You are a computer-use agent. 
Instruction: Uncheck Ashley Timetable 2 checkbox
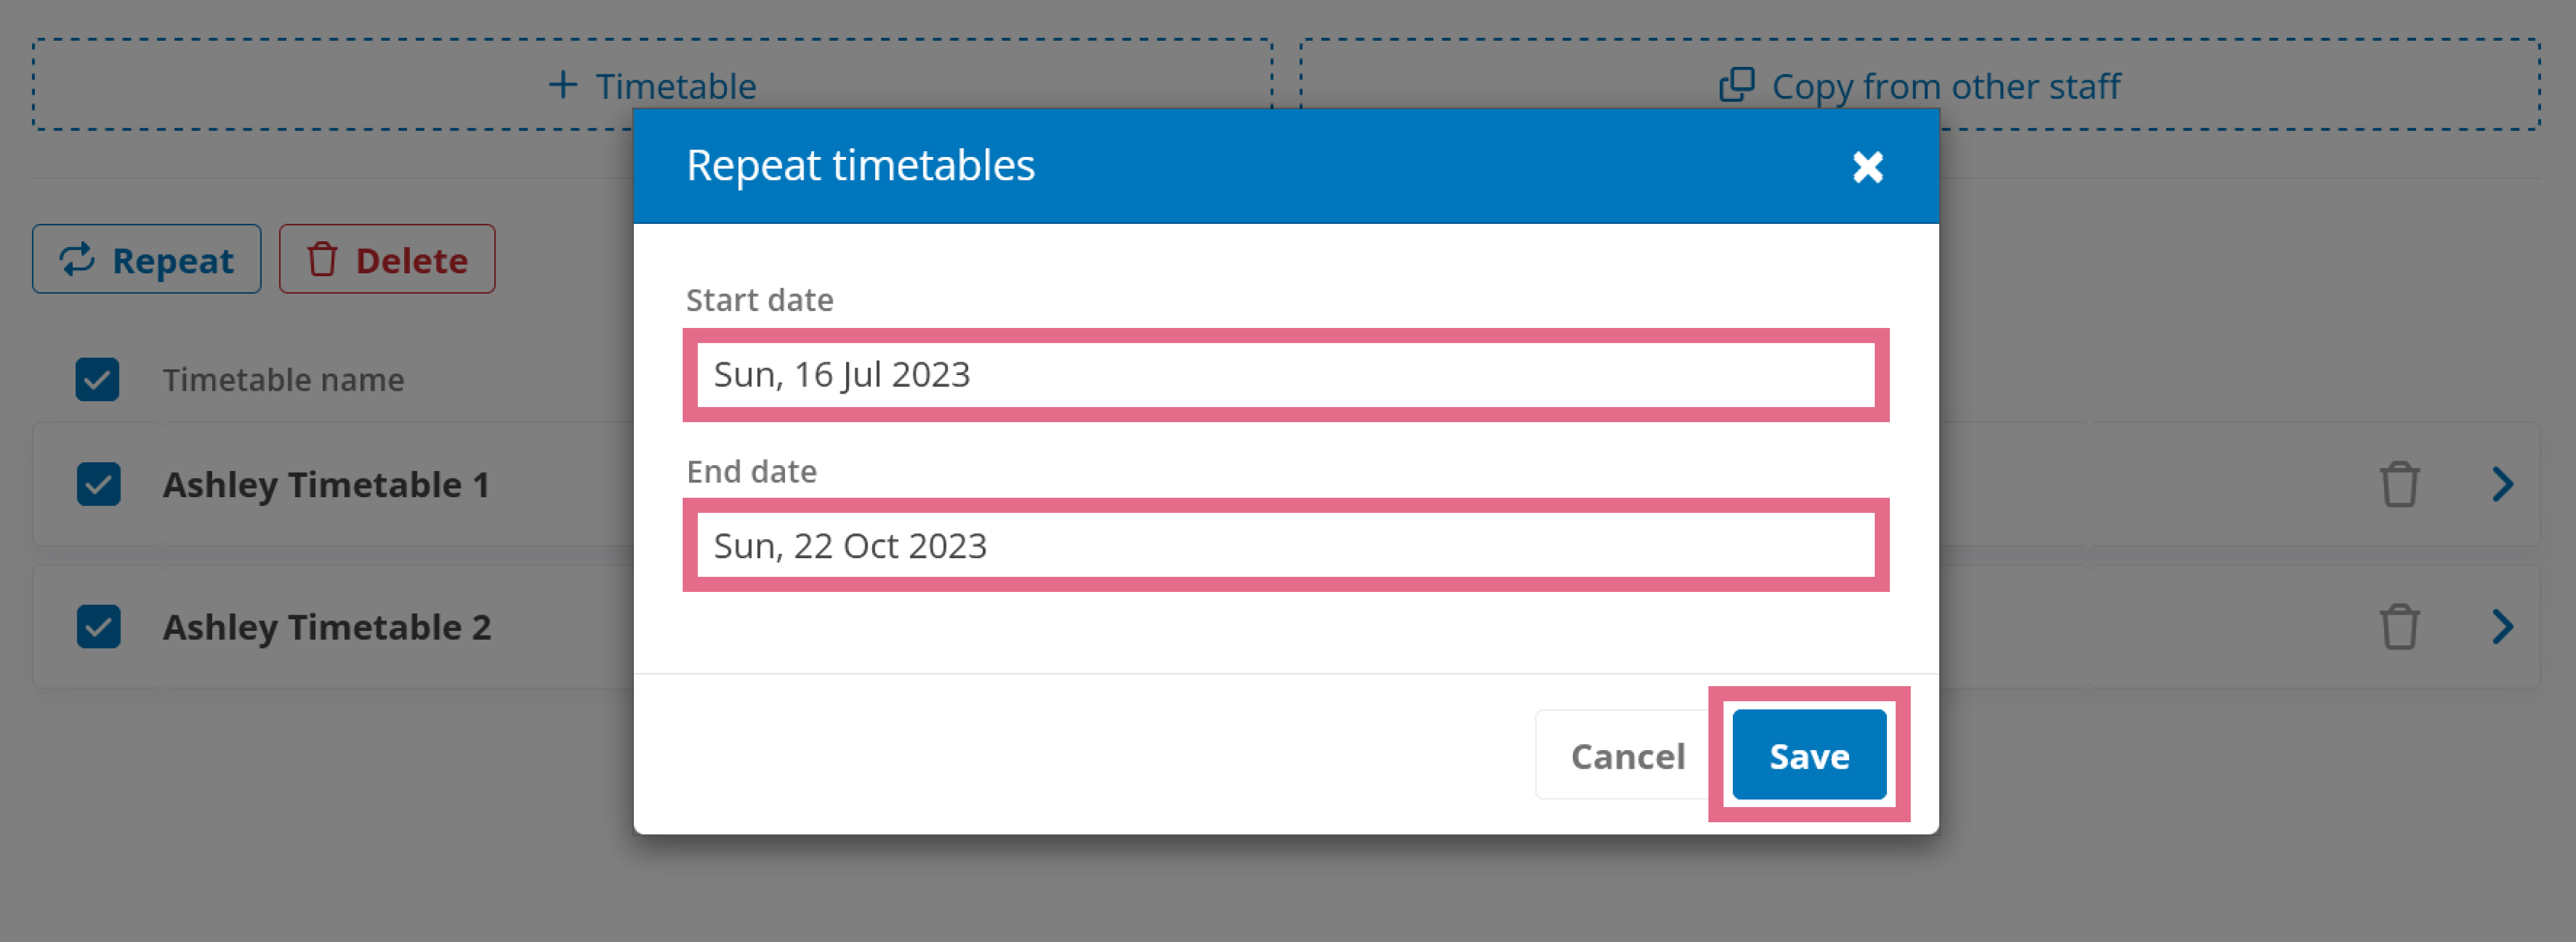(98, 627)
